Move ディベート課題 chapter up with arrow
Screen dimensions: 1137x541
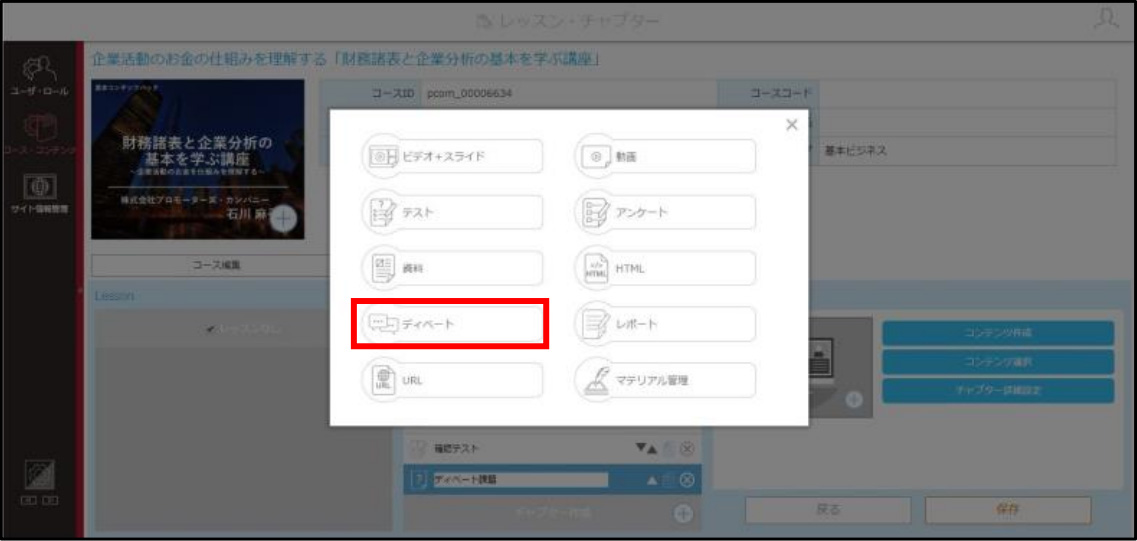tap(651, 480)
